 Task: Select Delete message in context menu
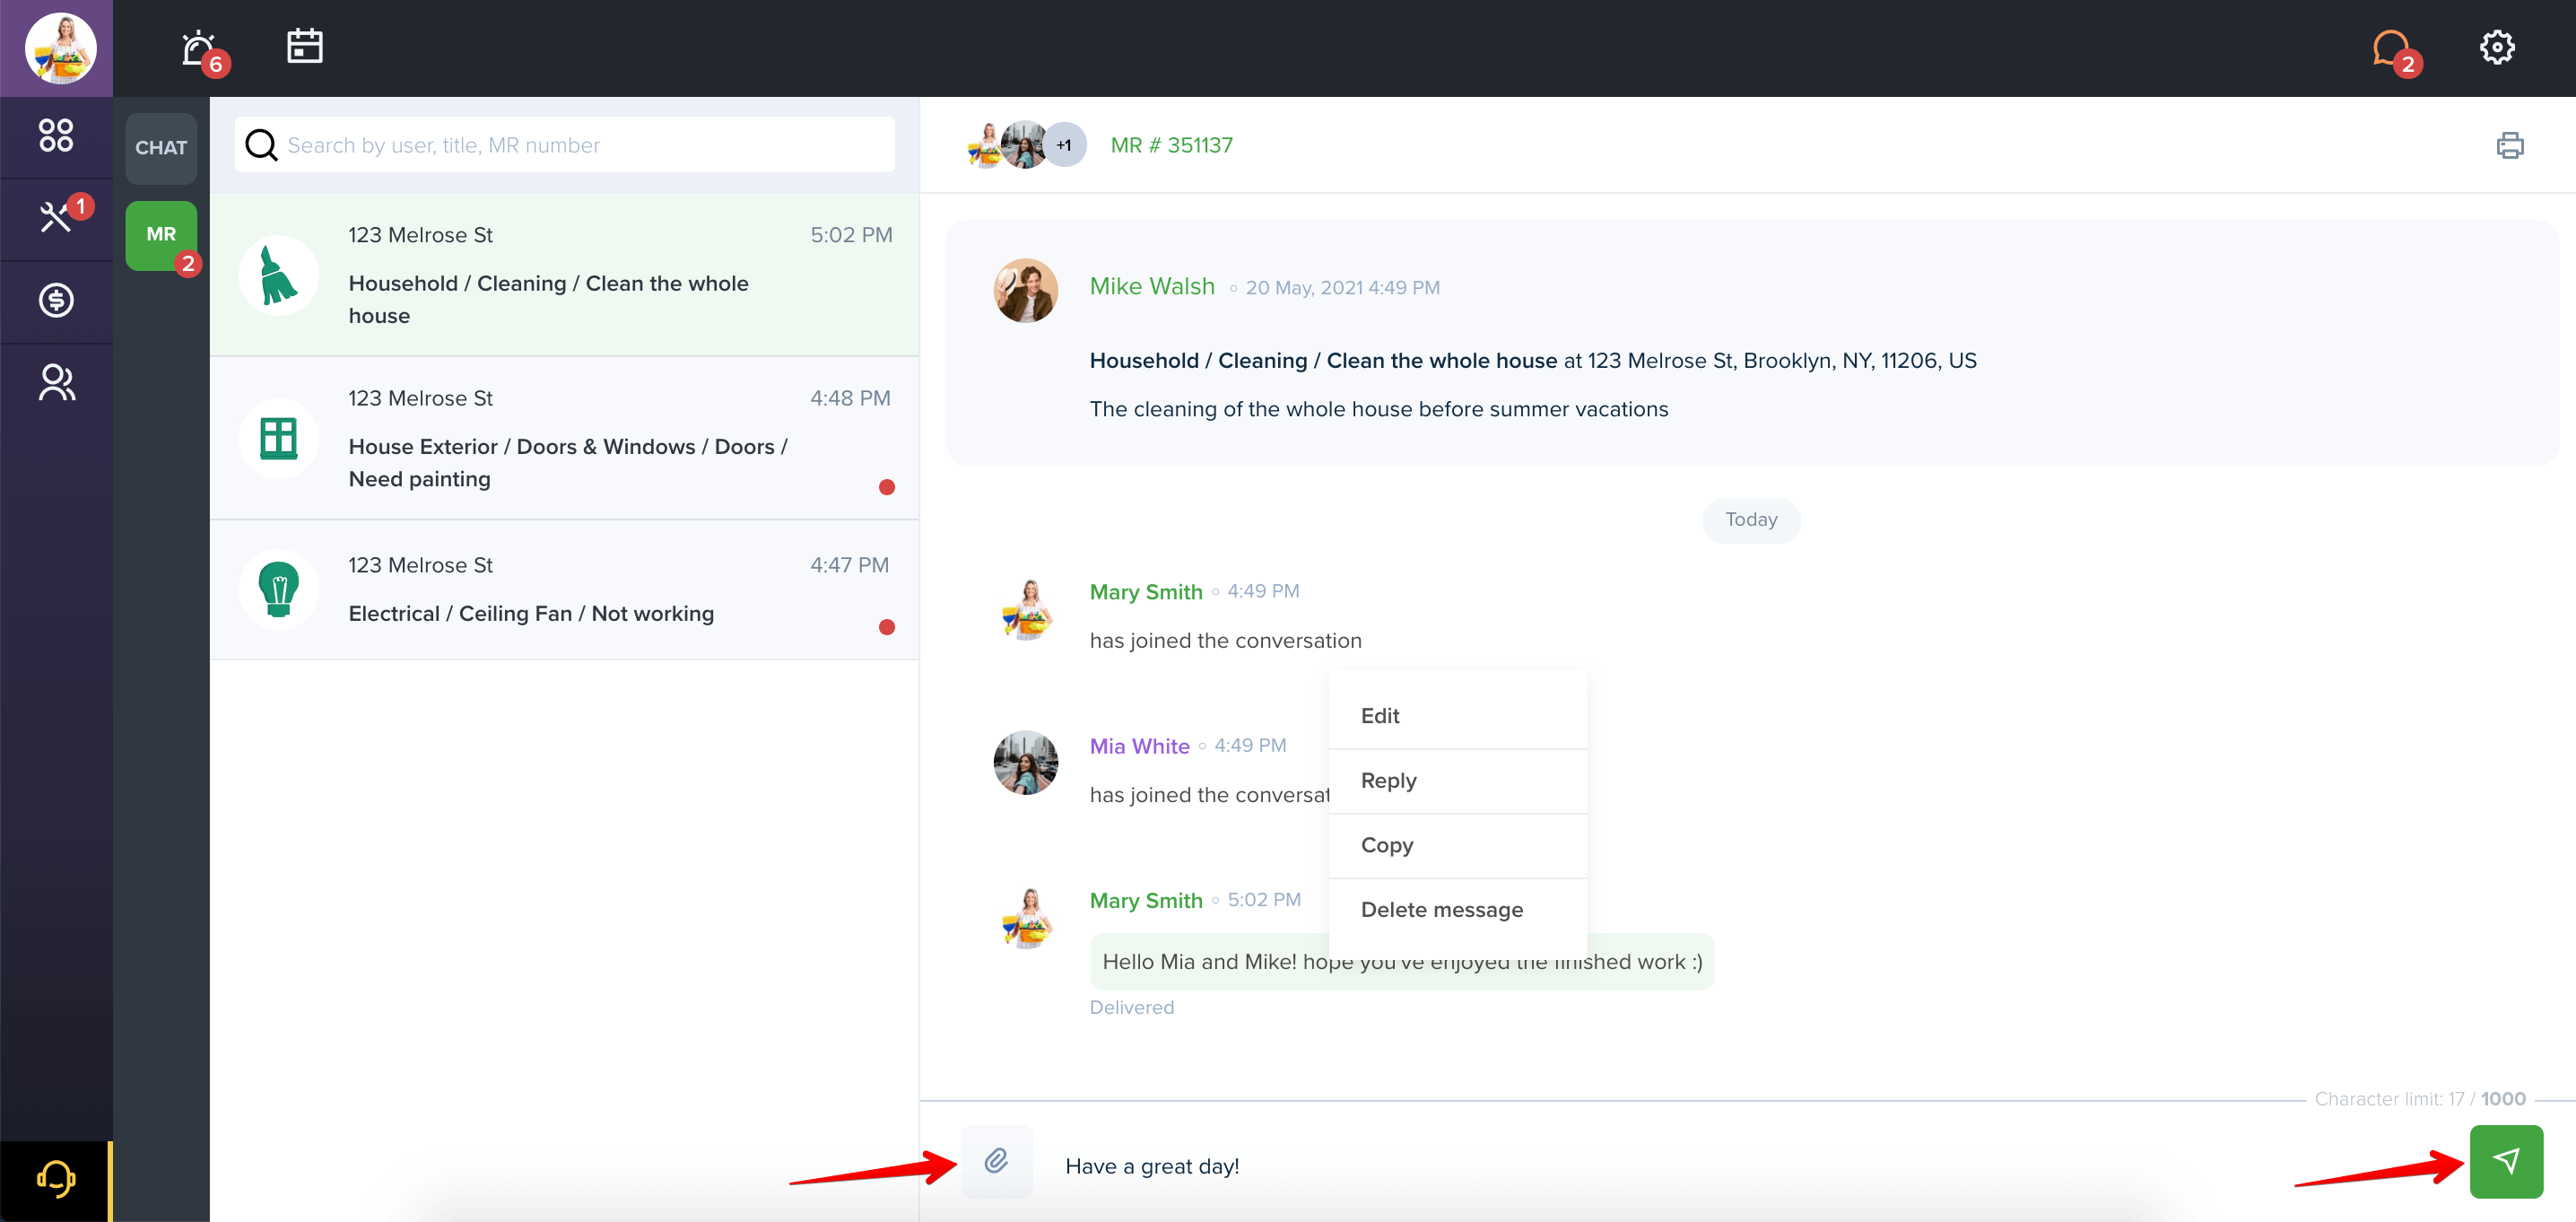[1457, 910]
